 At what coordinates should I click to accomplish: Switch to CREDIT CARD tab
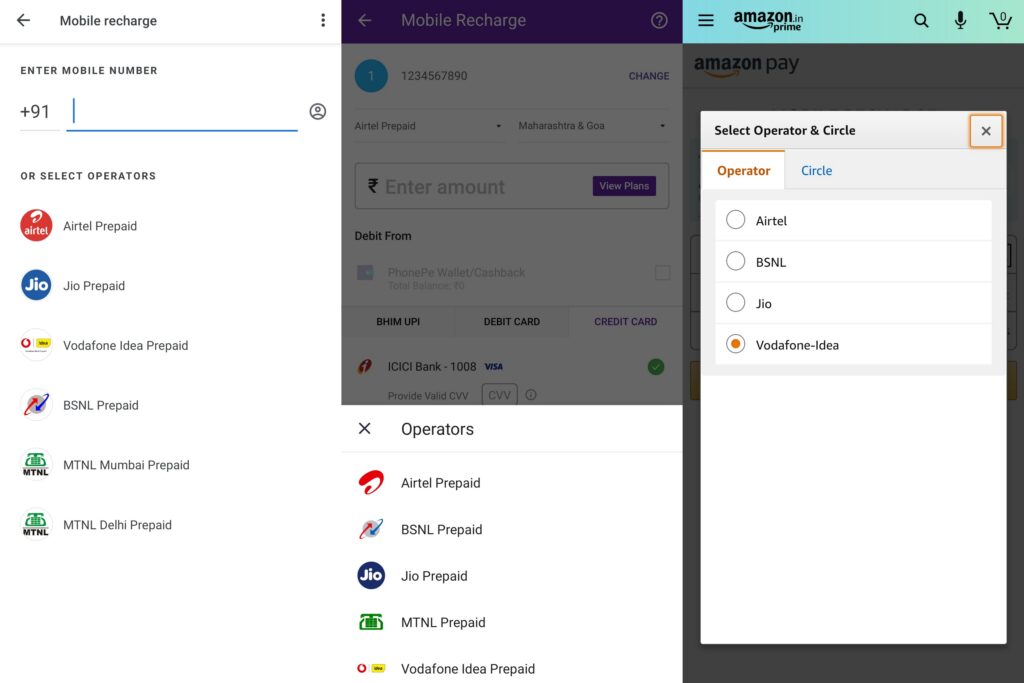click(625, 322)
